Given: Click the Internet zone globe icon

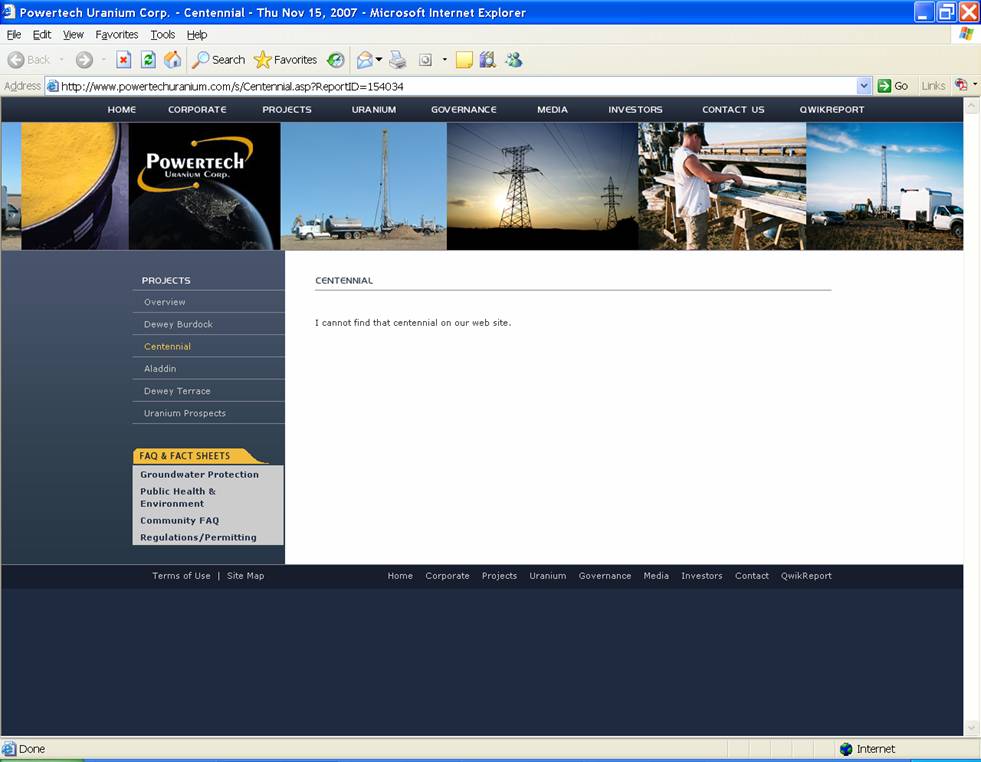Looking at the screenshot, I should click(x=846, y=749).
